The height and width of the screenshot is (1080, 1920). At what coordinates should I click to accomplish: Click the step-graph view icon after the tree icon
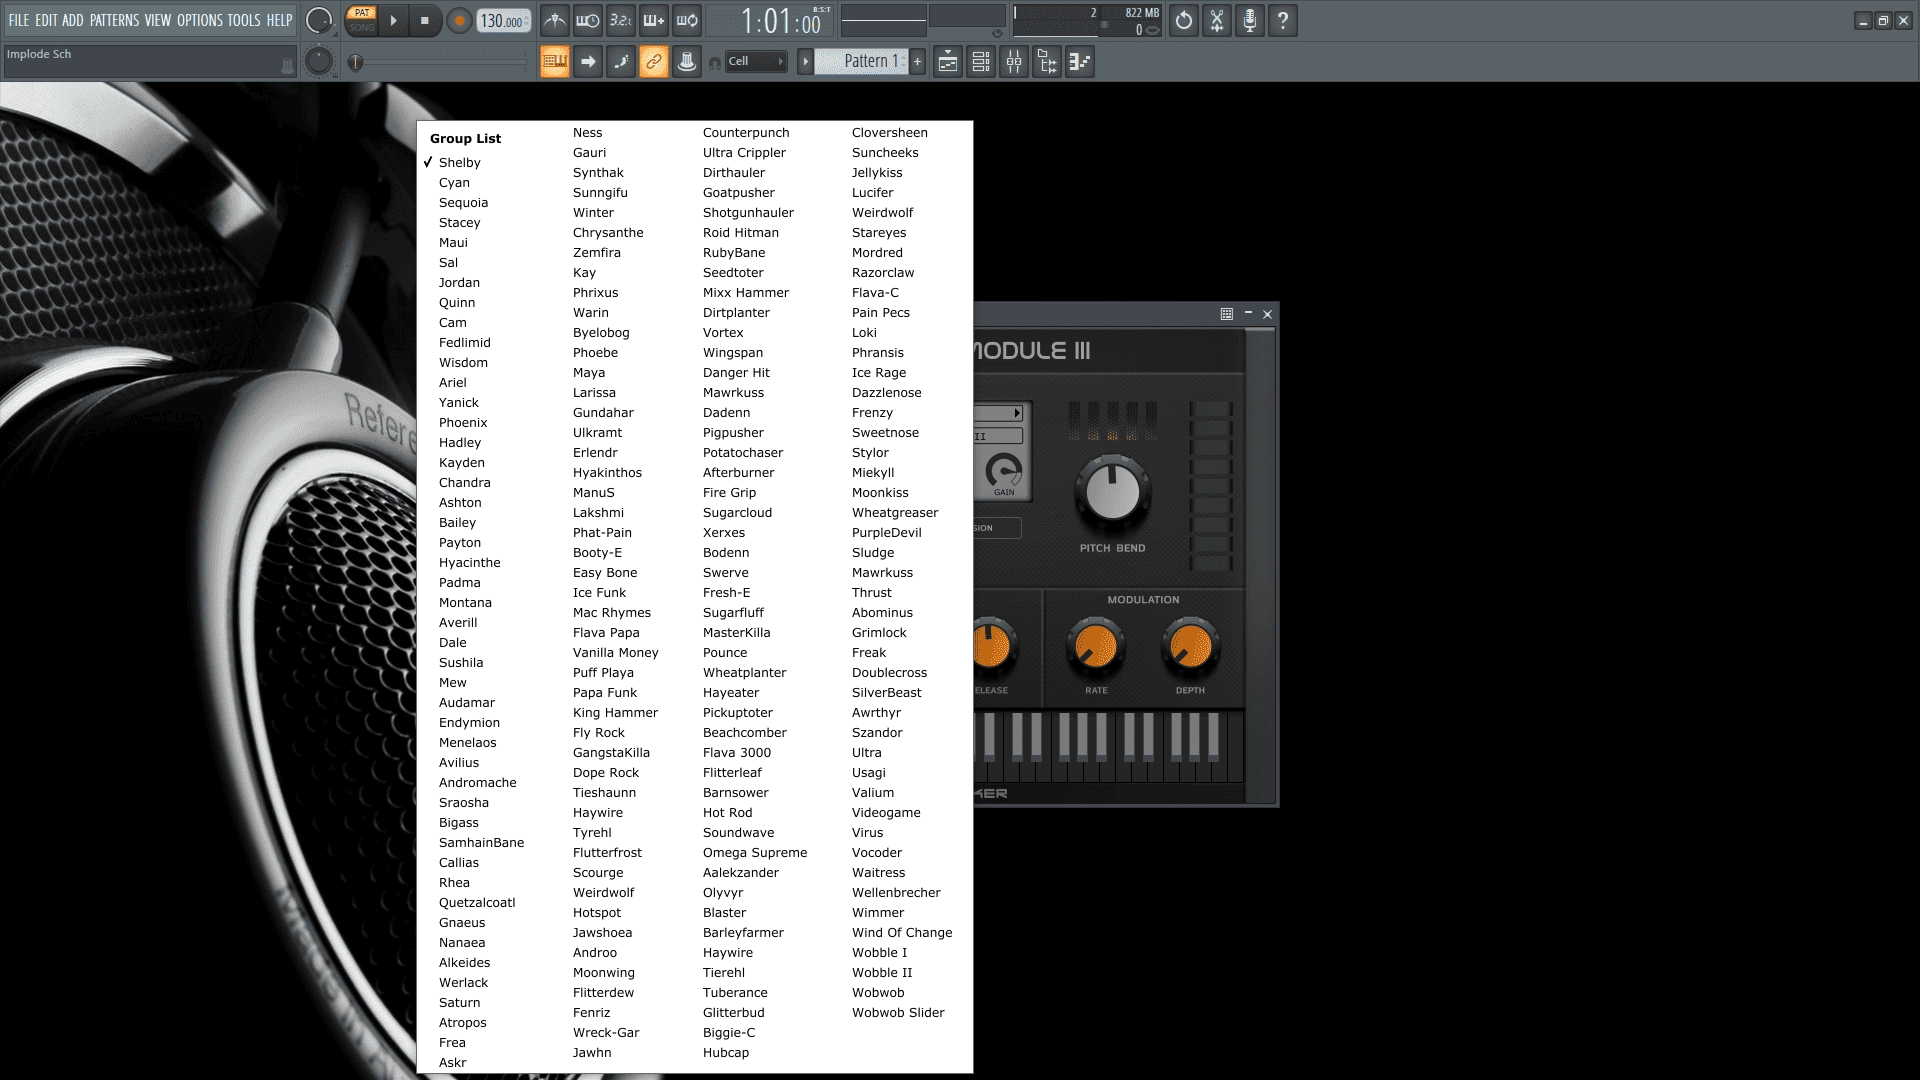coord(1080,62)
